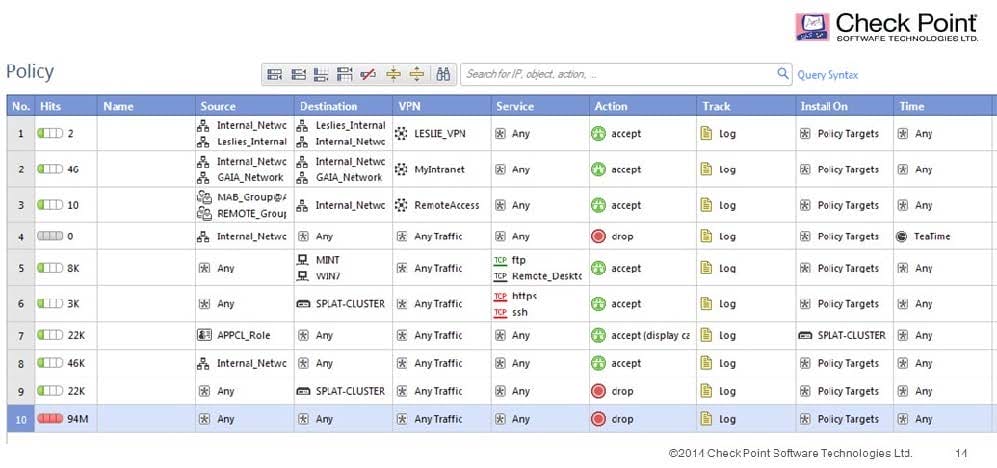Viewport: 997px width, 468px height.
Task: Click Any Traffic in rule 4 VPN
Action: (x=438, y=236)
